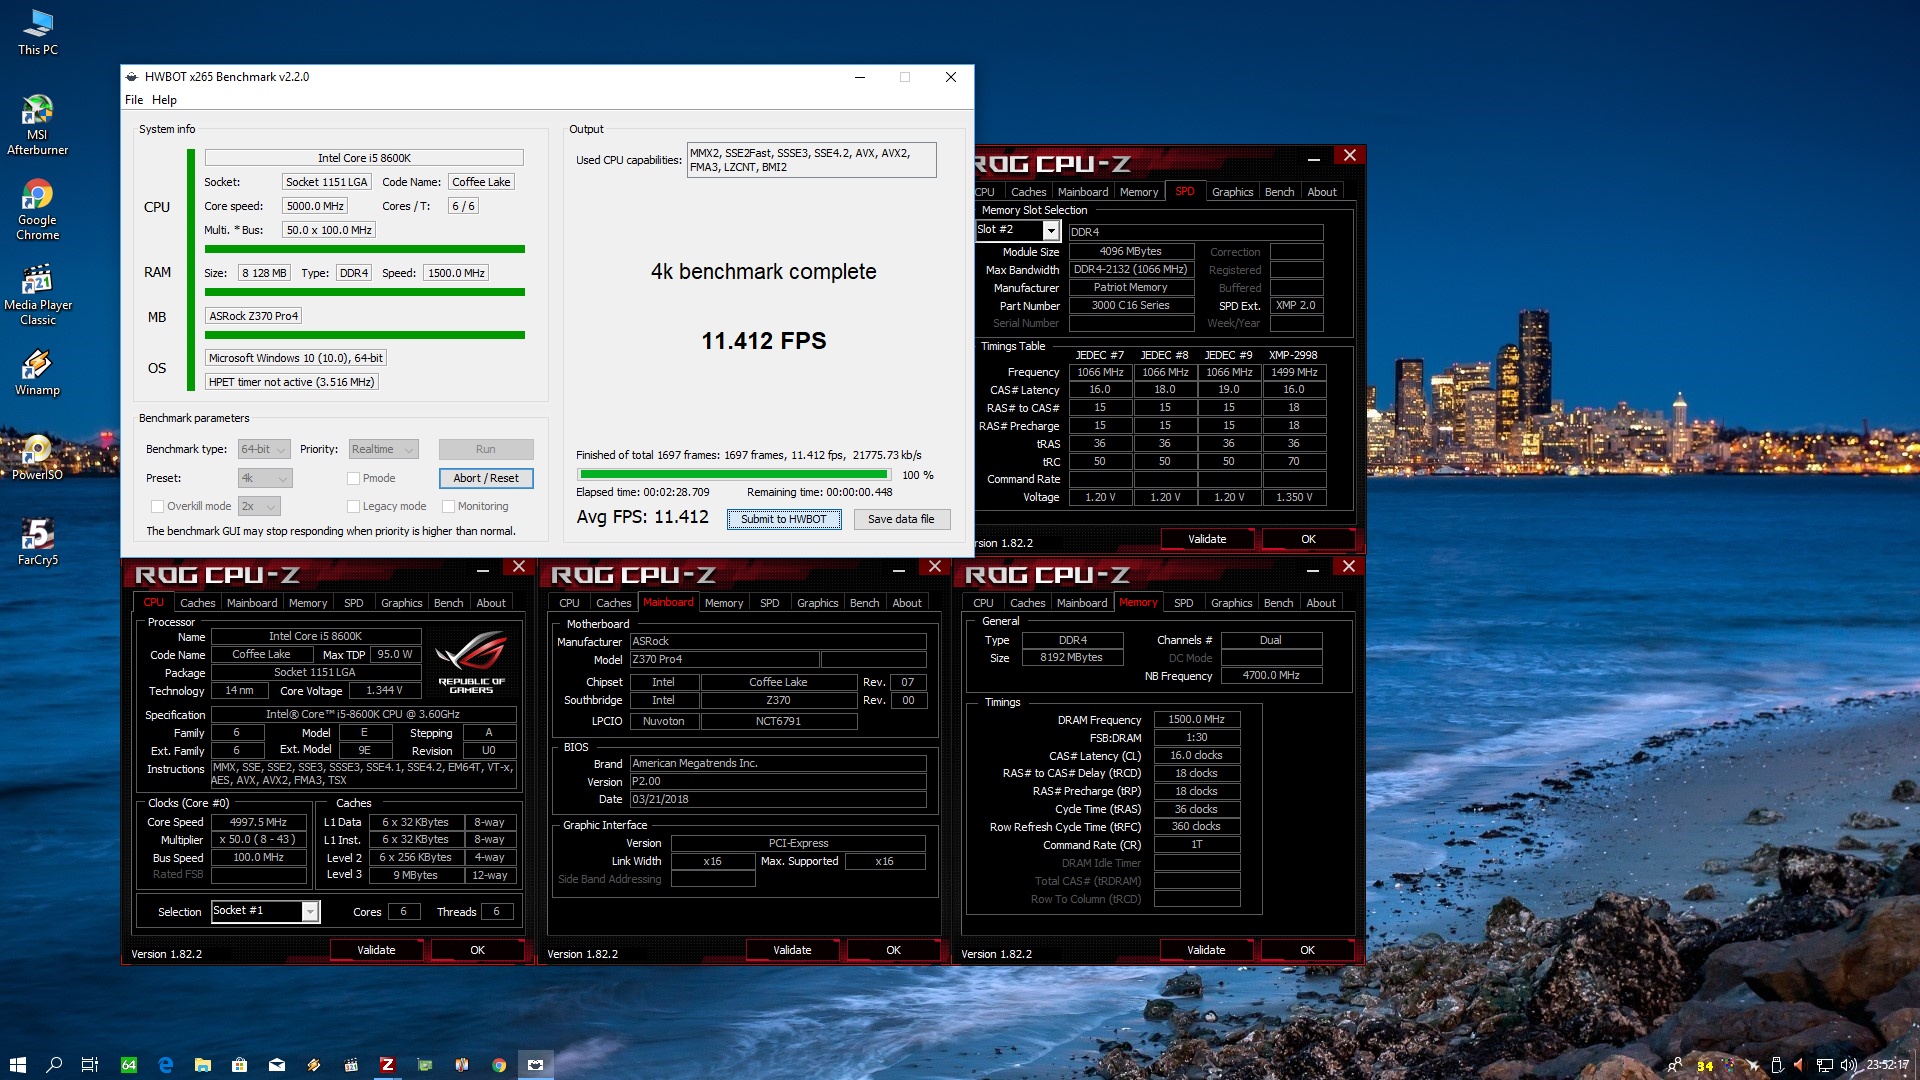Open Overkill 2x multiplier dropdown

[x=259, y=506]
